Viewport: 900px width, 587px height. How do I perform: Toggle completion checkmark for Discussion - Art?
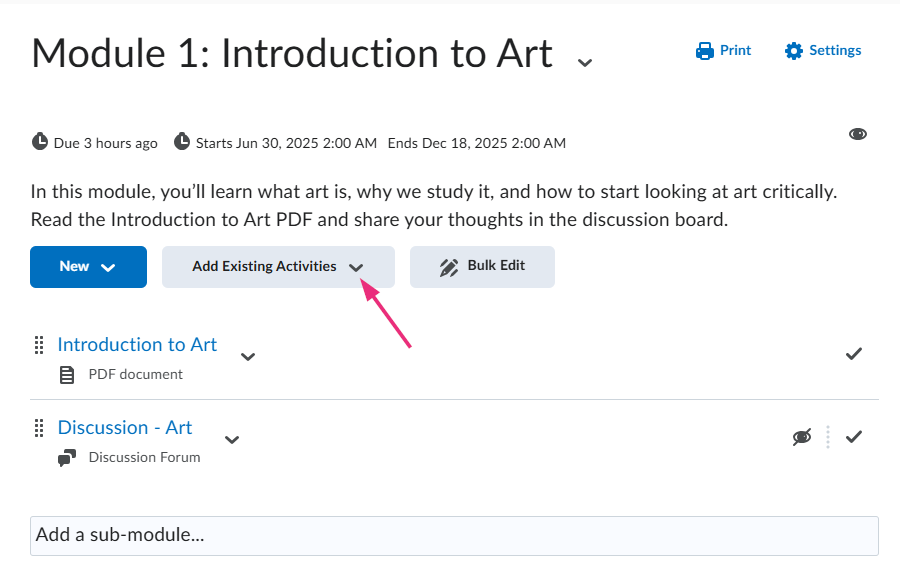(x=854, y=437)
